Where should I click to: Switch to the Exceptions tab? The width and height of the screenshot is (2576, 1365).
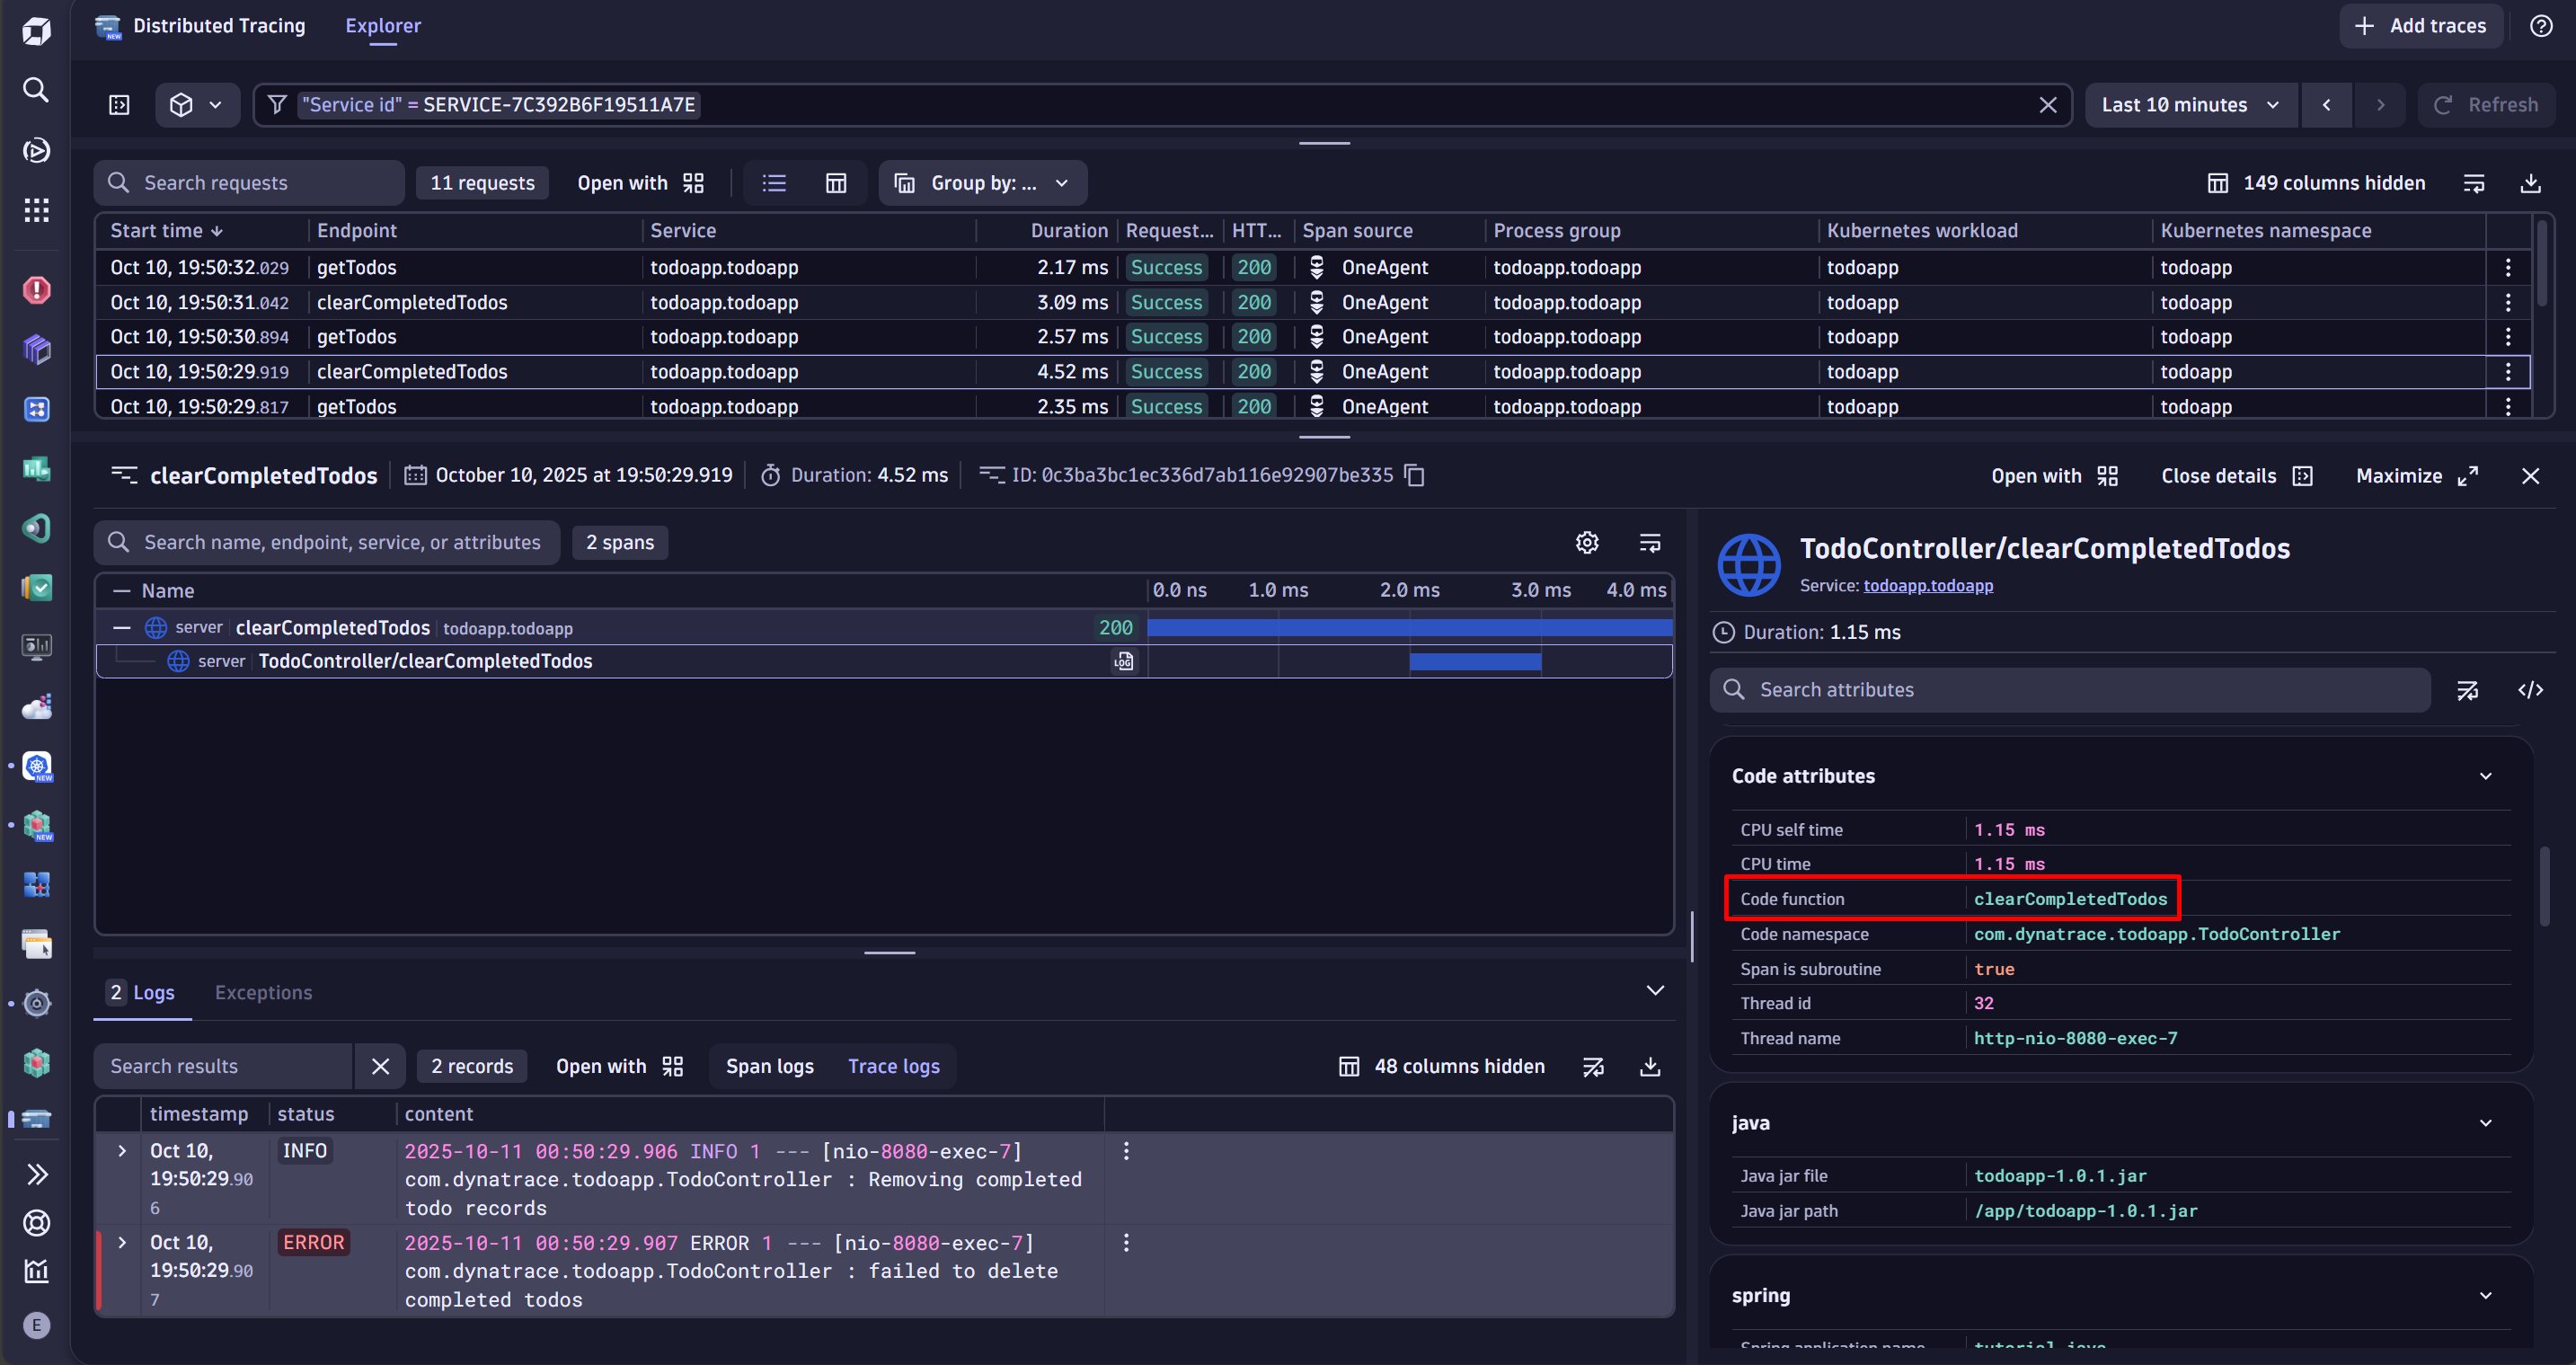pyautogui.click(x=263, y=992)
